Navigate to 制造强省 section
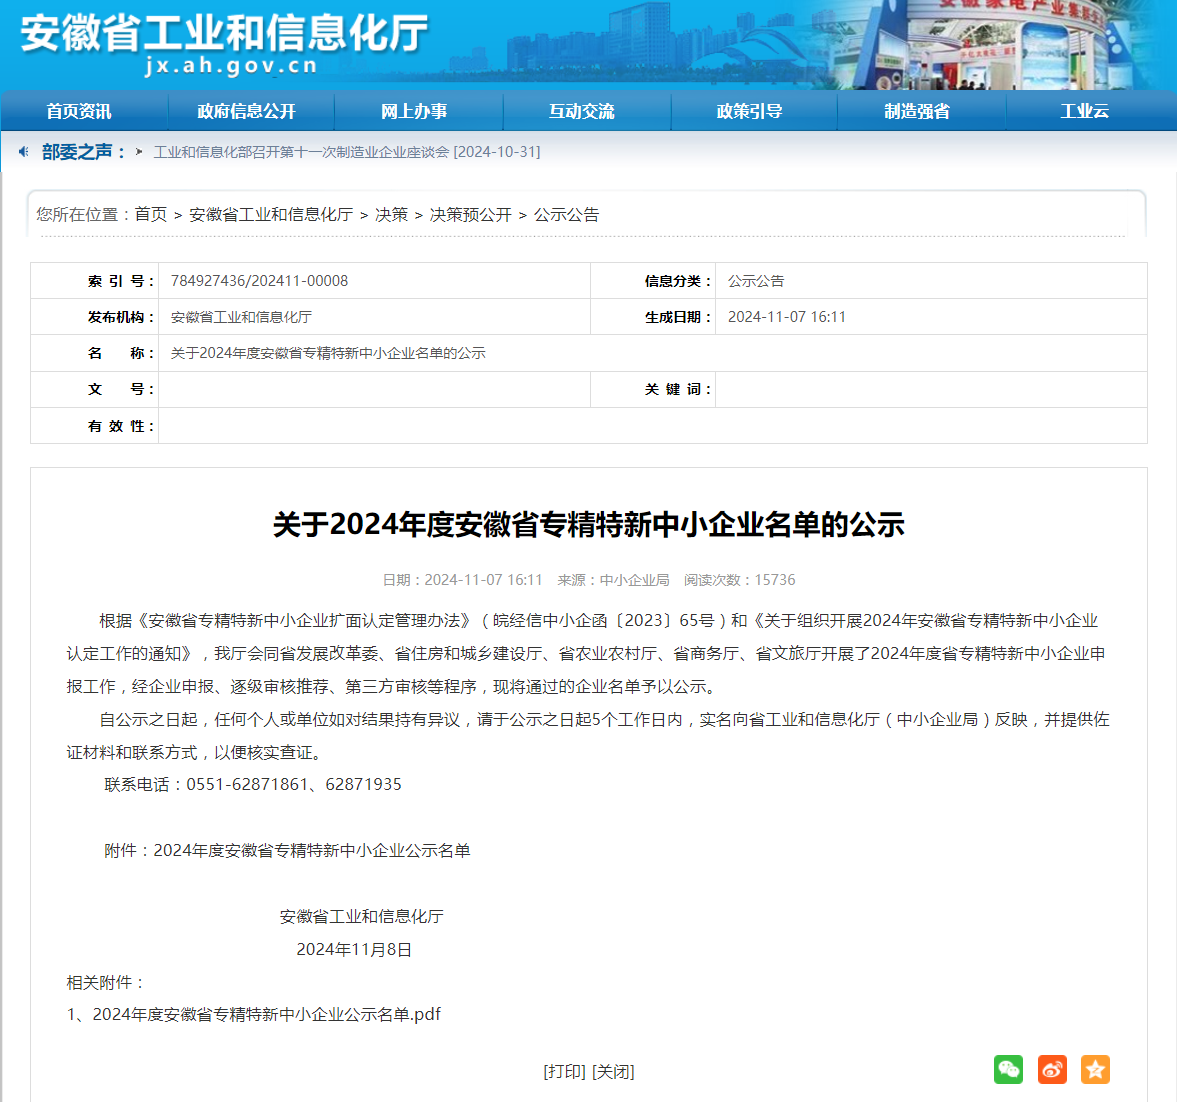Viewport: 1177px width, 1102px height. click(x=917, y=111)
